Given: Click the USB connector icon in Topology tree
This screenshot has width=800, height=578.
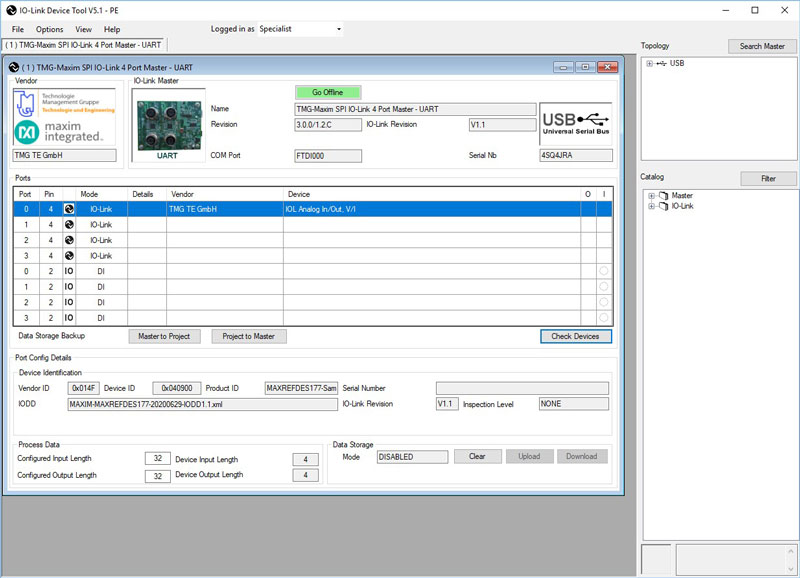Looking at the screenshot, I should (x=662, y=63).
